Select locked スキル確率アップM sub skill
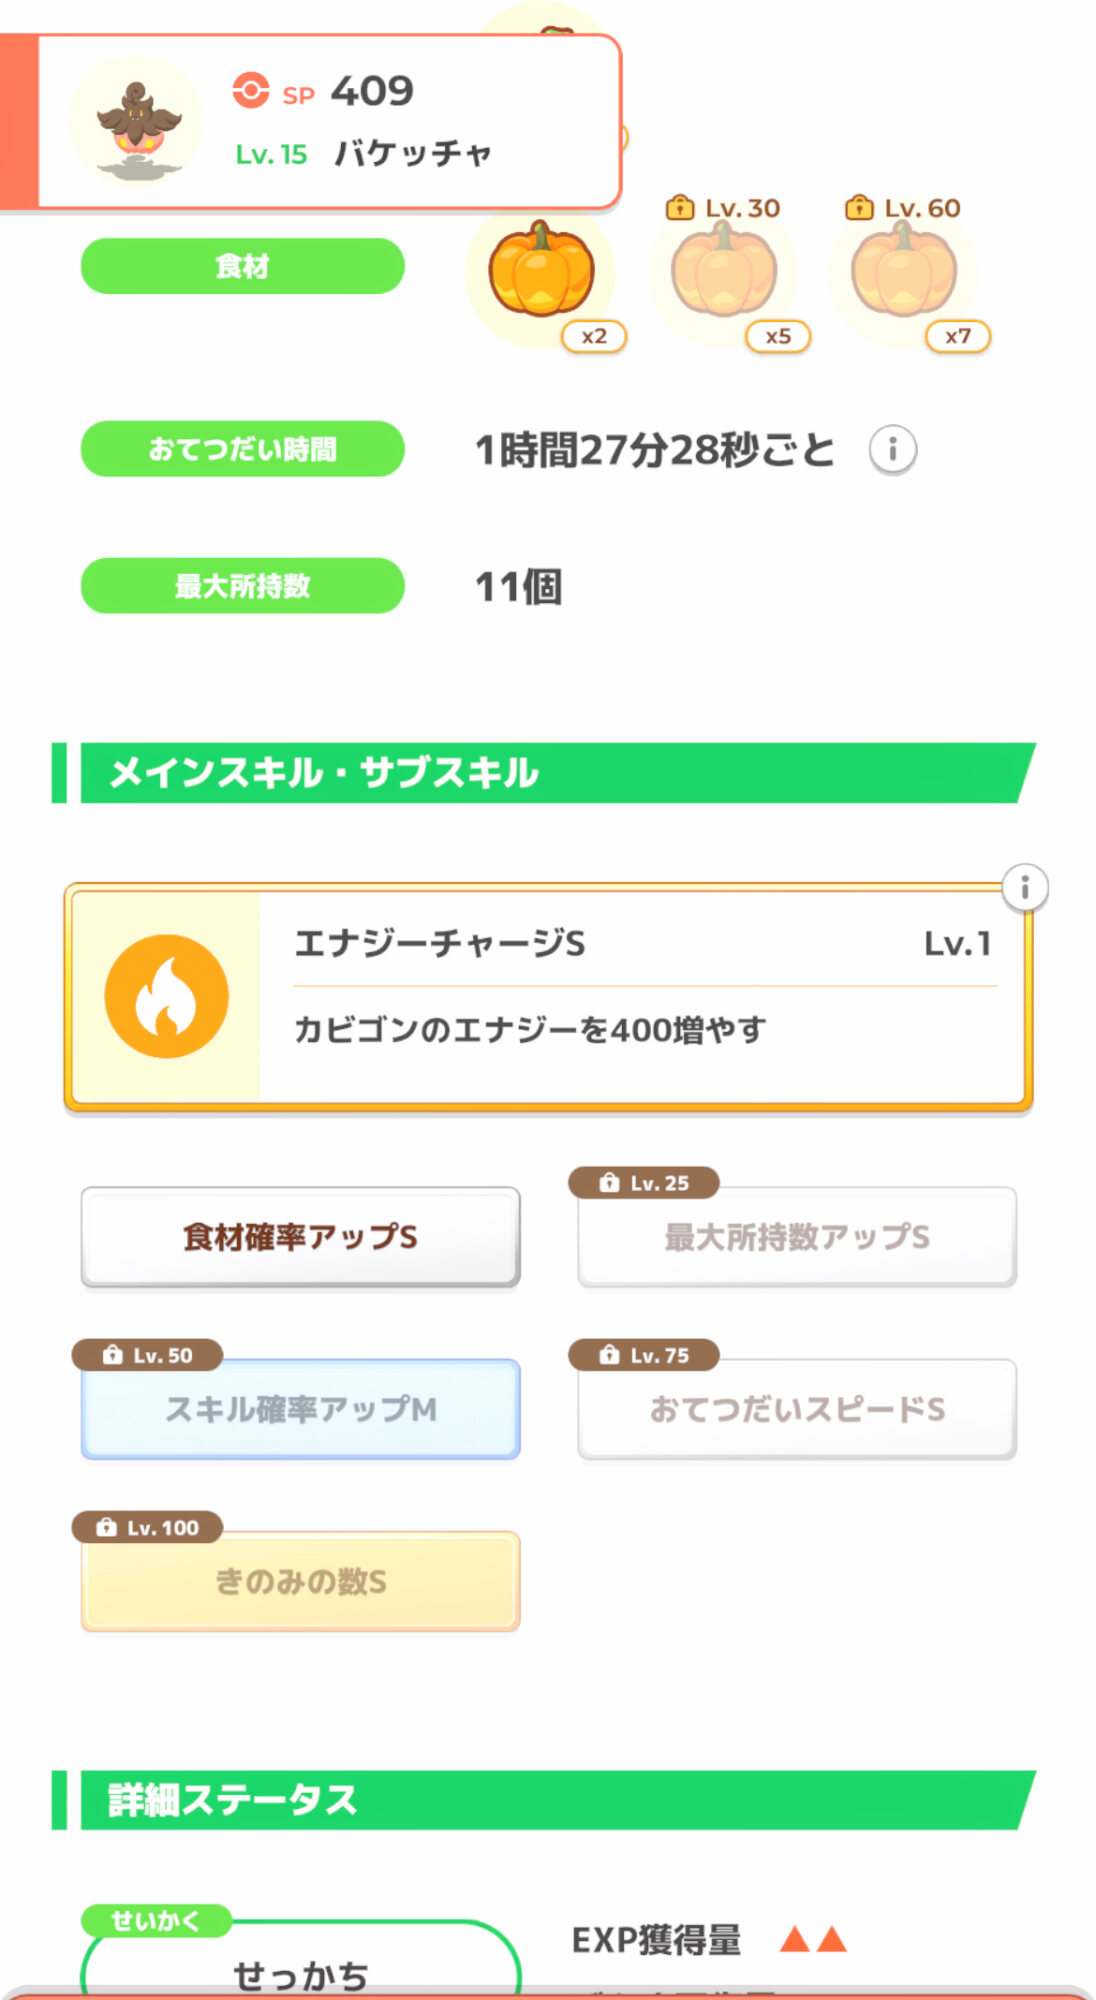The width and height of the screenshot is (1096, 2000). (x=300, y=1409)
